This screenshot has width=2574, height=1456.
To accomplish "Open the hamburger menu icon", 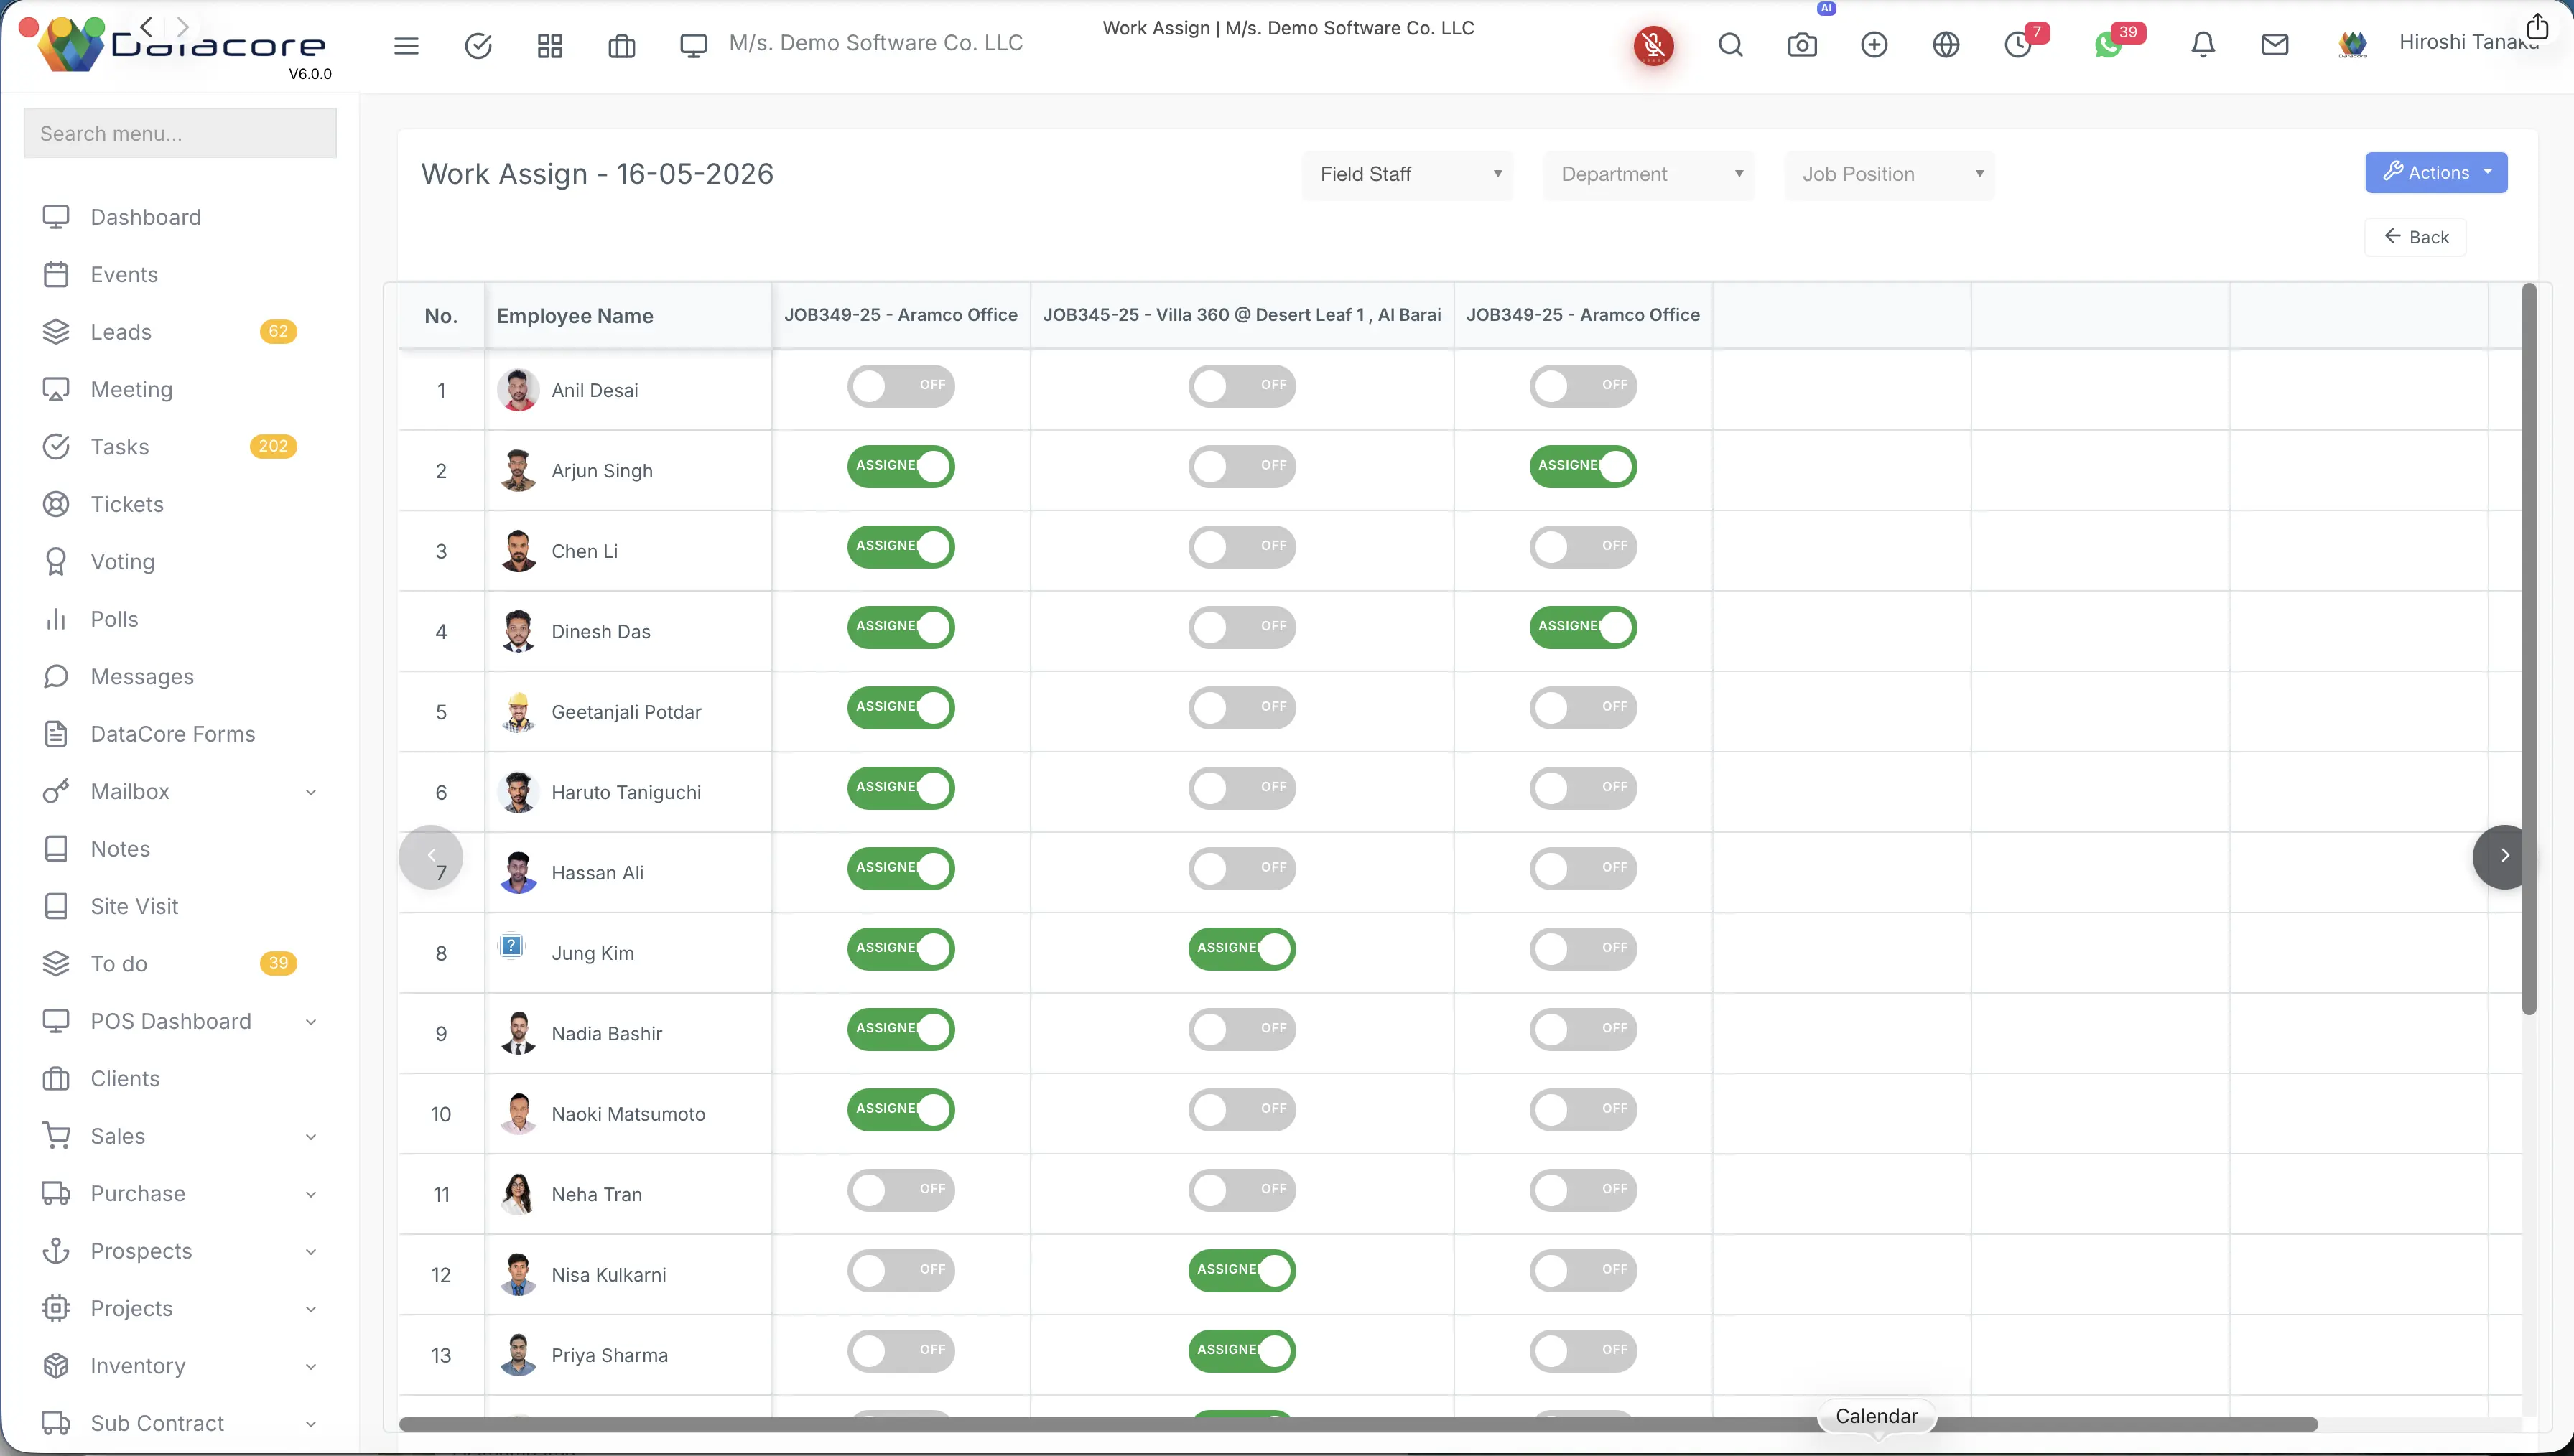I will pos(406,45).
